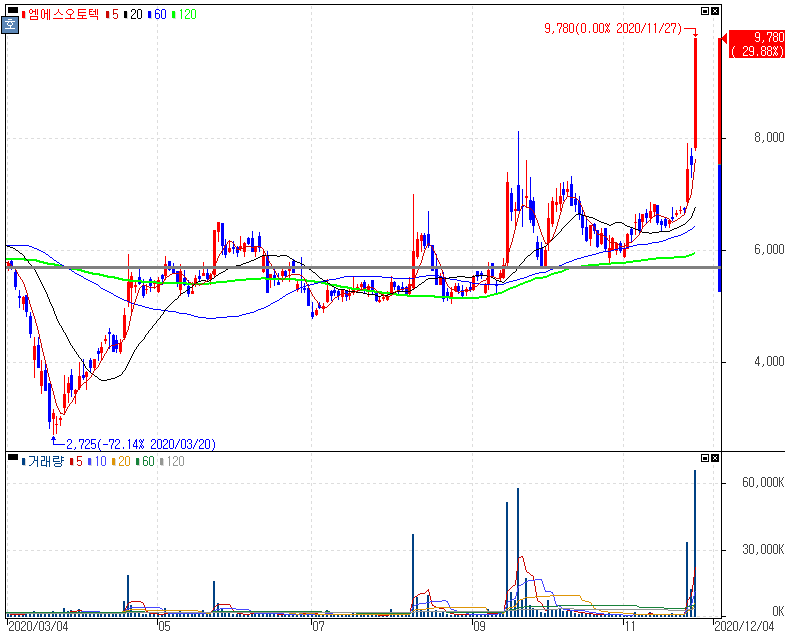This screenshot has height=635, width=785.
Task: Toggle the gray 120-day volume average legend
Action: click(x=172, y=461)
